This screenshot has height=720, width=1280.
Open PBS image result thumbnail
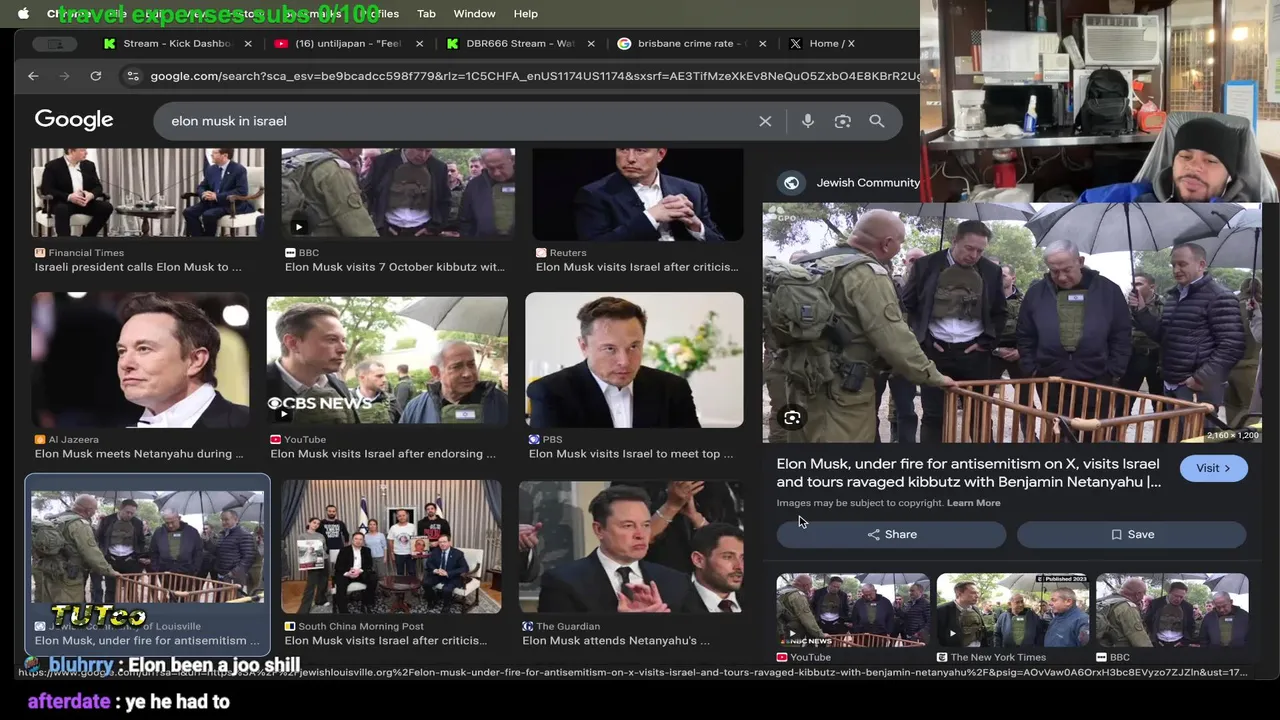[x=634, y=360]
